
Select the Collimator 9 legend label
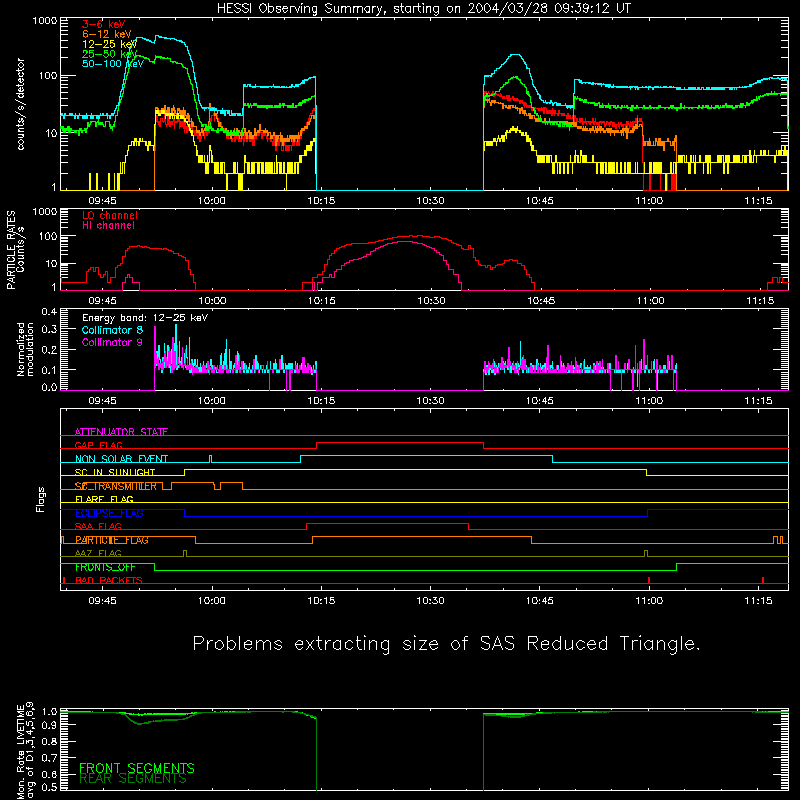(112, 342)
